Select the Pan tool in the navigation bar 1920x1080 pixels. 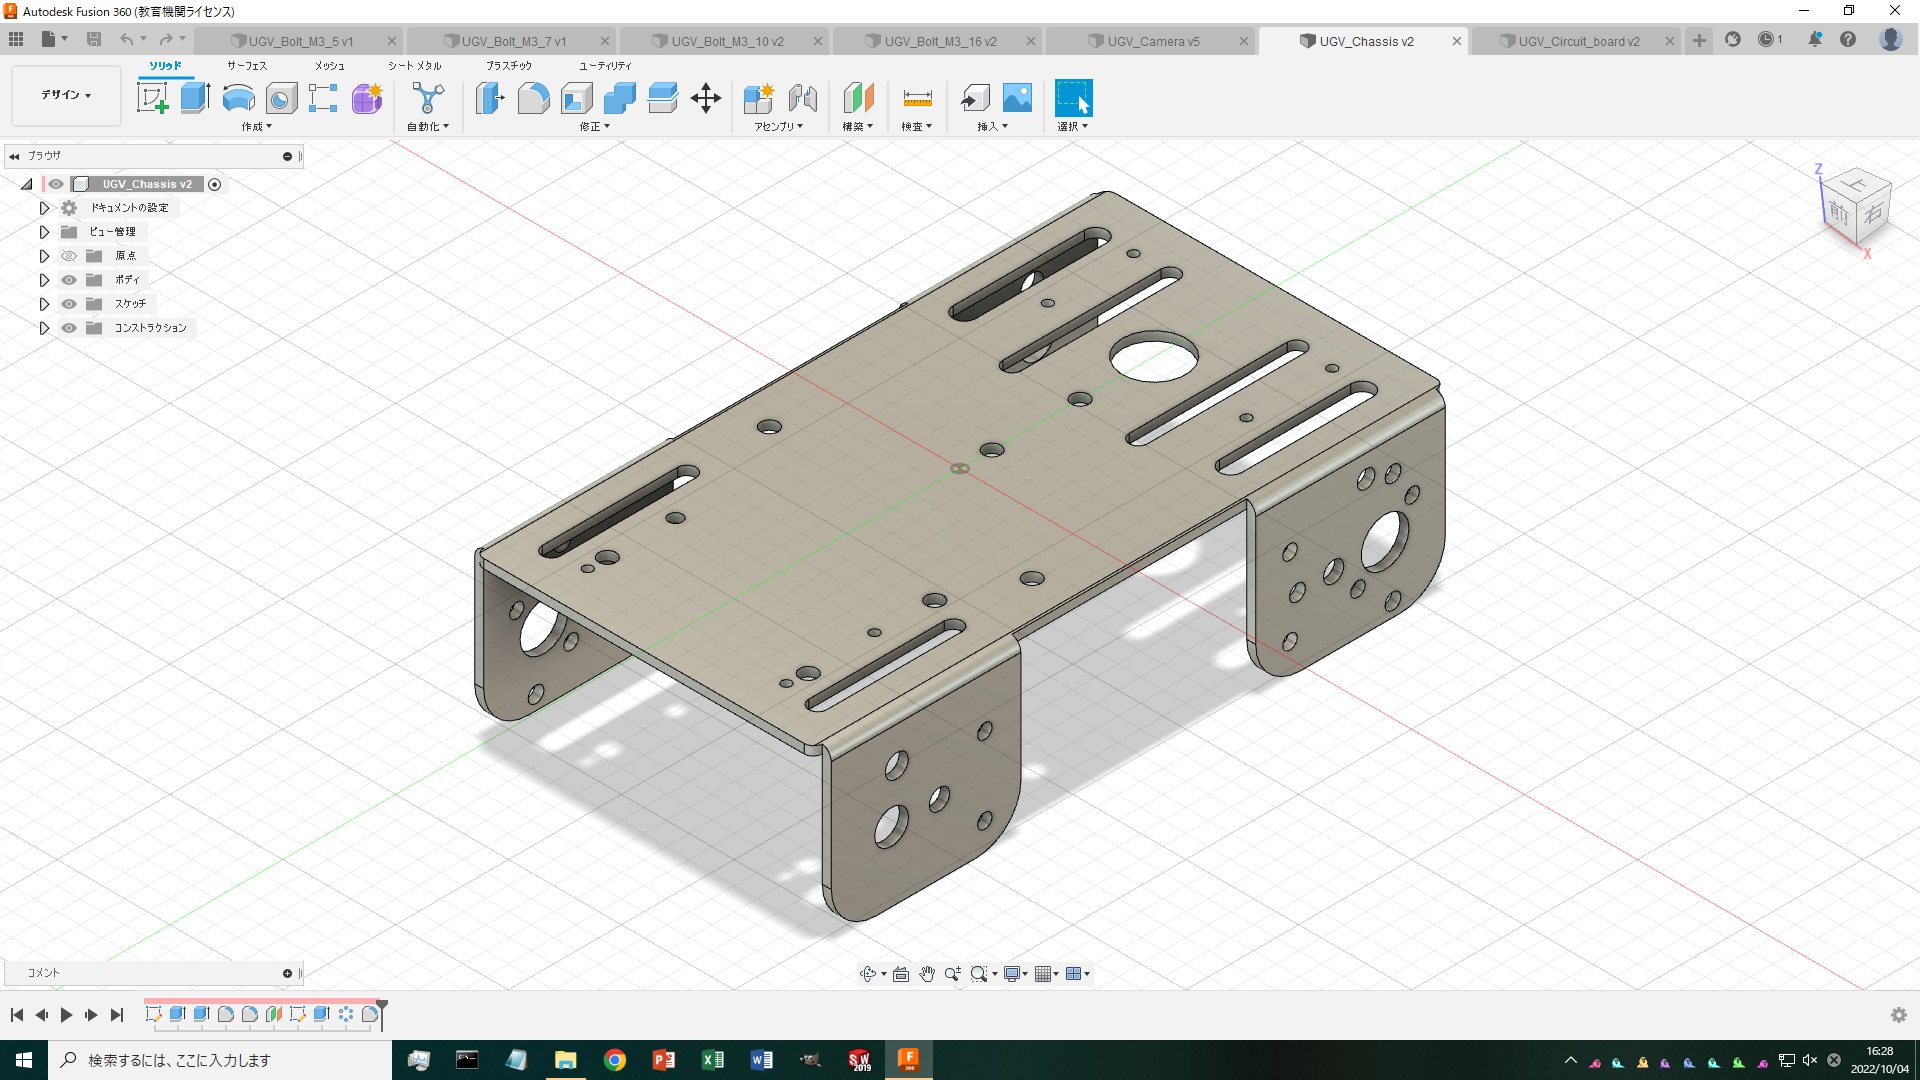click(x=926, y=973)
